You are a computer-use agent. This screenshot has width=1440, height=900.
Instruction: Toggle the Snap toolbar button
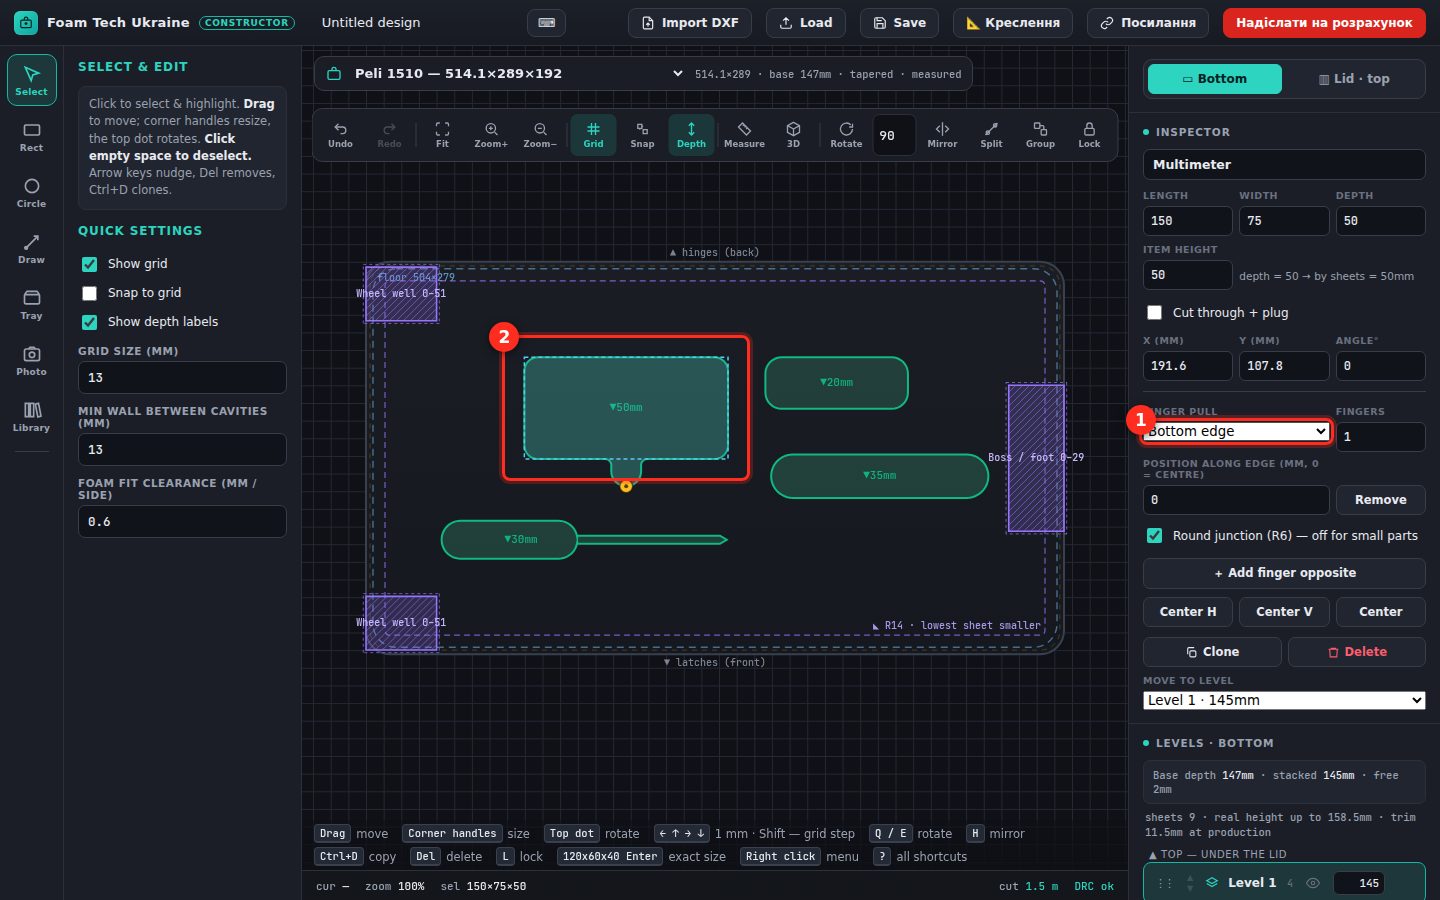642,135
